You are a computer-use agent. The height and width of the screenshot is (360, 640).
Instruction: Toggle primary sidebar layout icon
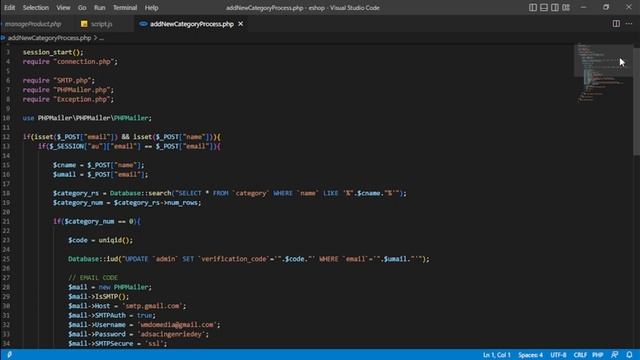[x=533, y=7]
